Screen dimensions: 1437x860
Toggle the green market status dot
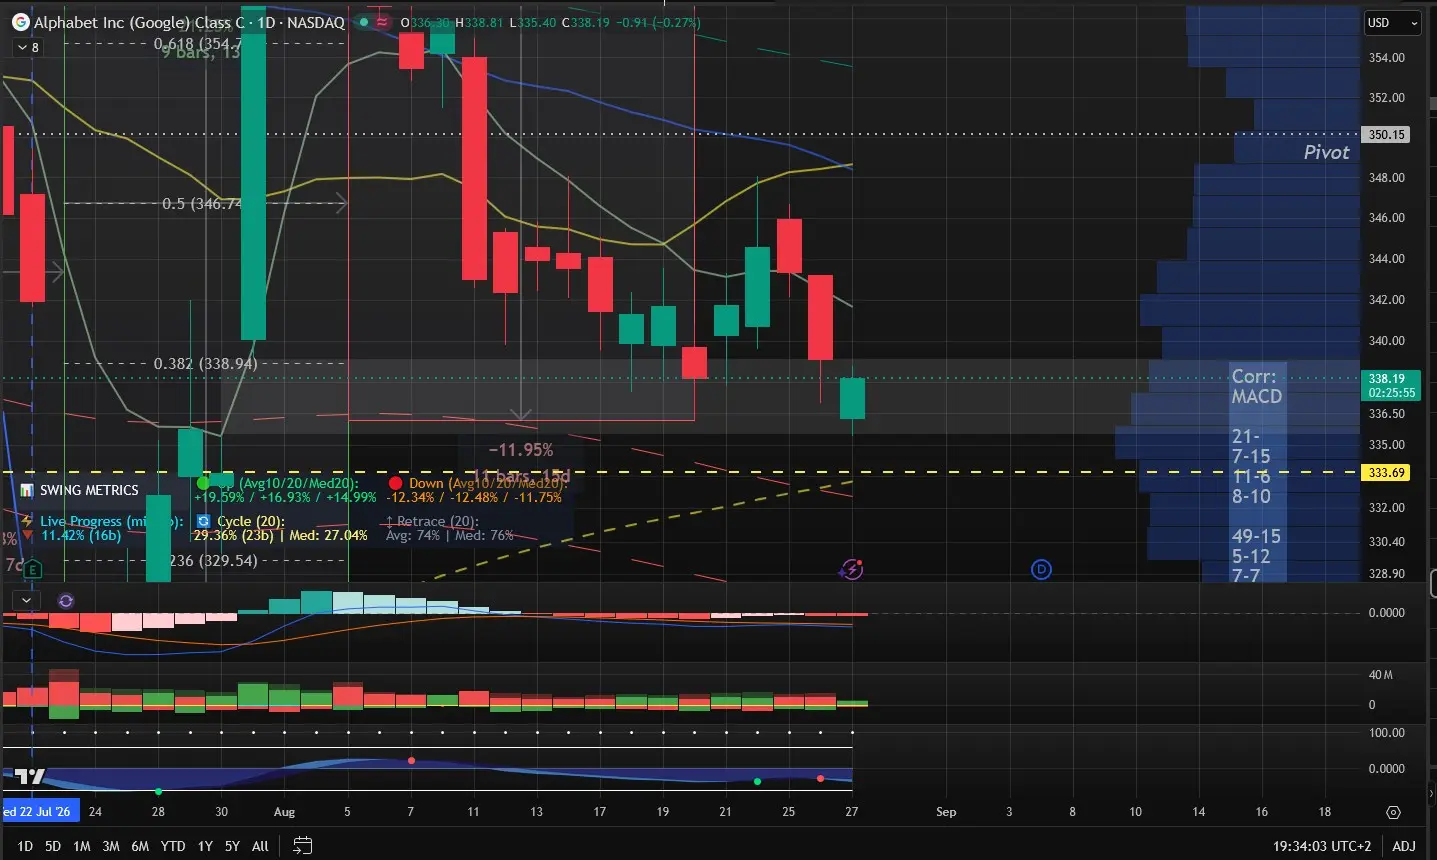click(x=363, y=22)
